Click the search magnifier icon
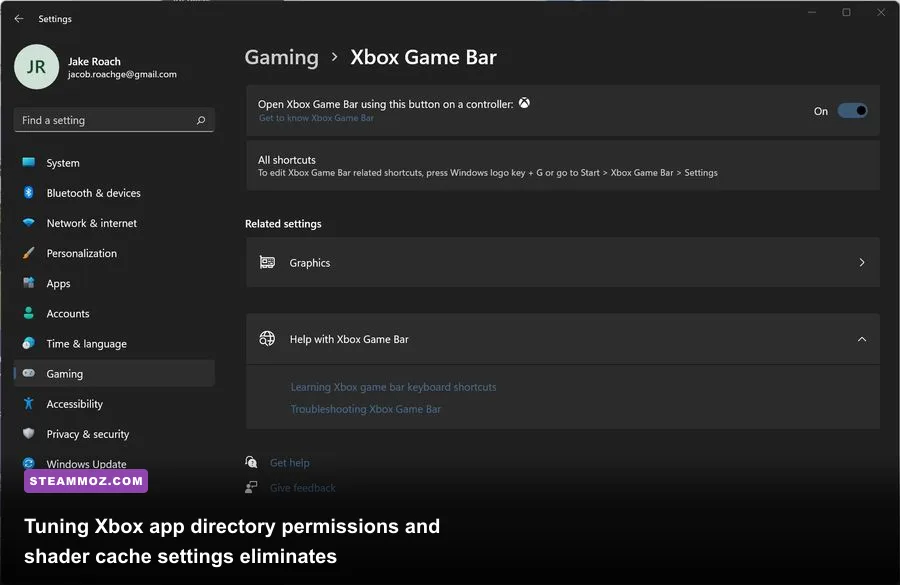The image size is (900, 585). (x=201, y=120)
